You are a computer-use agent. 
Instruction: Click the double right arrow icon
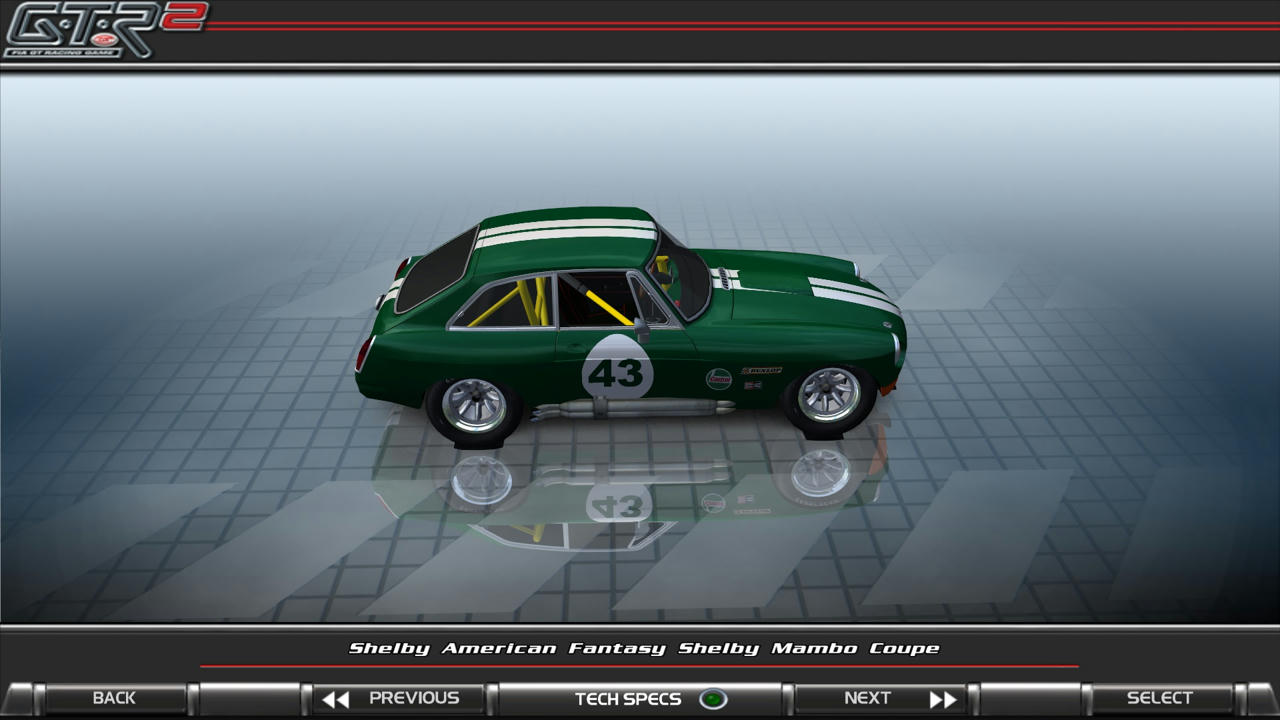point(943,699)
